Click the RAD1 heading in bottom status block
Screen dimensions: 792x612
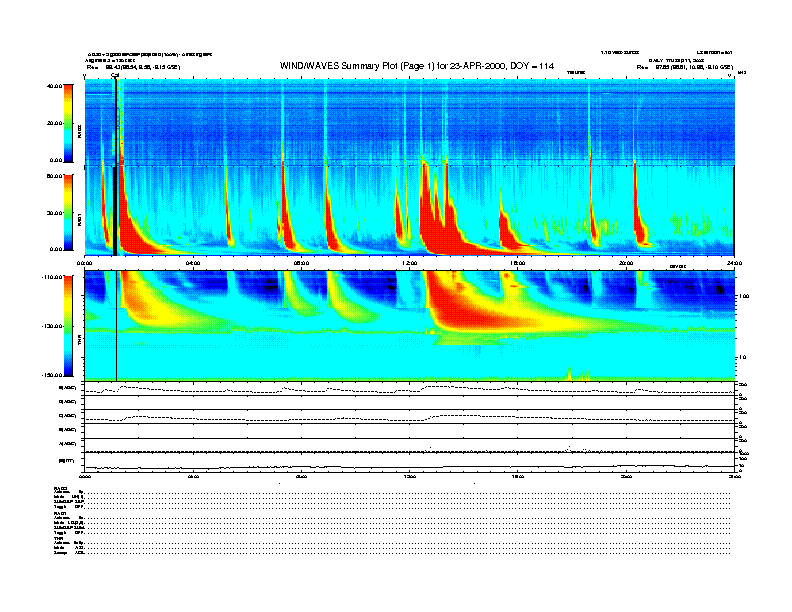pos(60,513)
